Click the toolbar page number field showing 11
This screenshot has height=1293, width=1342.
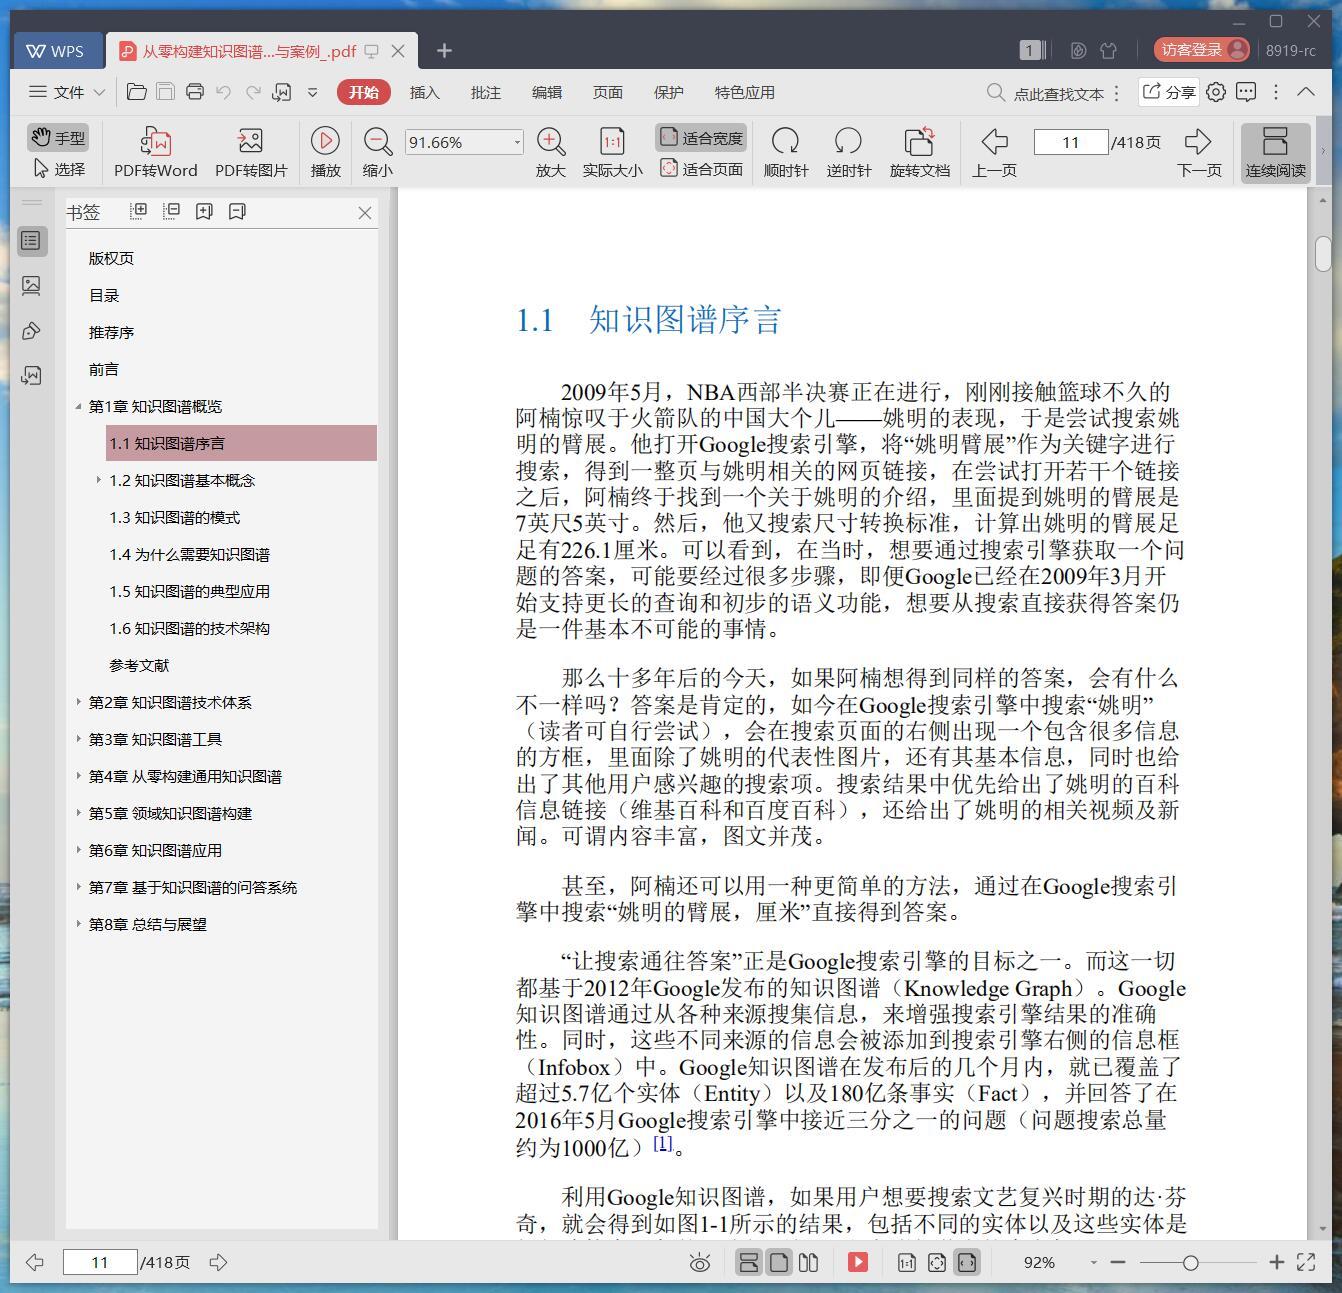coord(1070,142)
